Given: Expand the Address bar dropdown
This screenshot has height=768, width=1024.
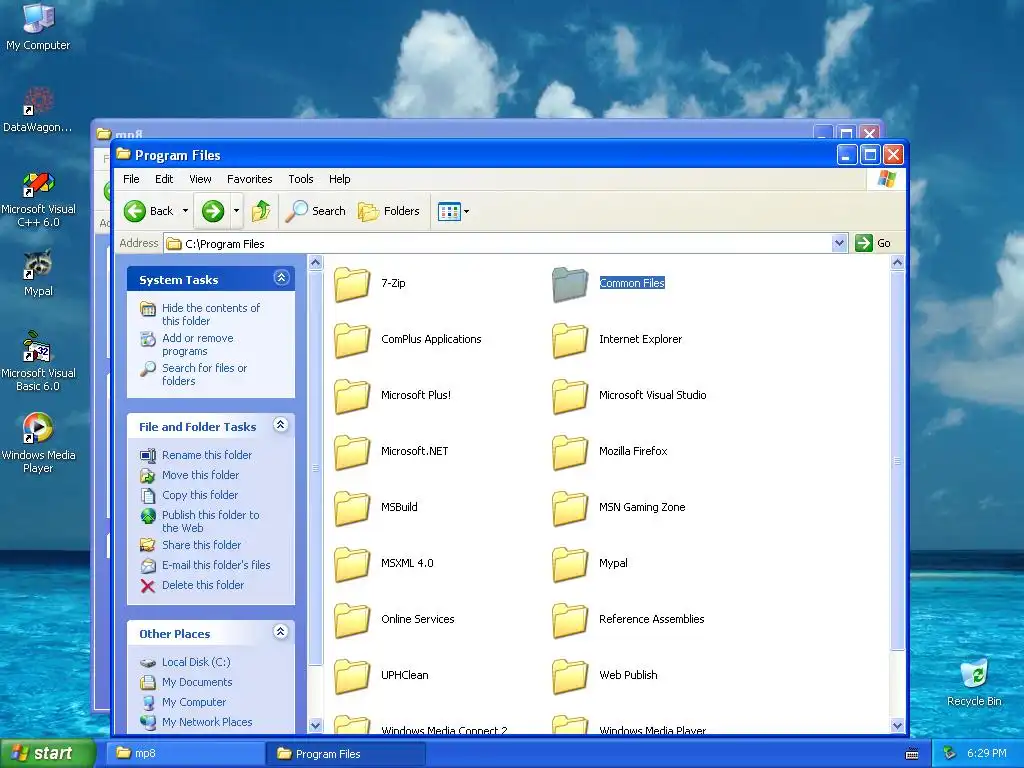Looking at the screenshot, I should click(x=840, y=244).
